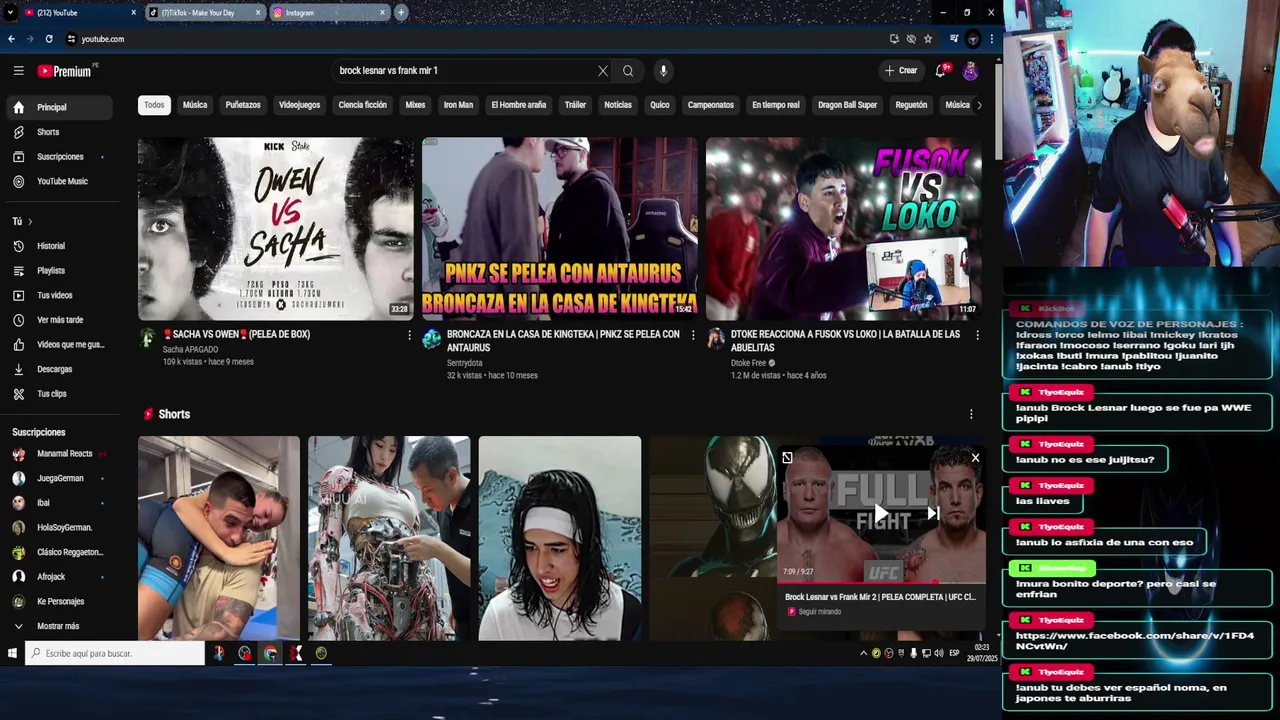1280x720 pixels.
Task: Close the miniplayer
Action: click(975, 458)
